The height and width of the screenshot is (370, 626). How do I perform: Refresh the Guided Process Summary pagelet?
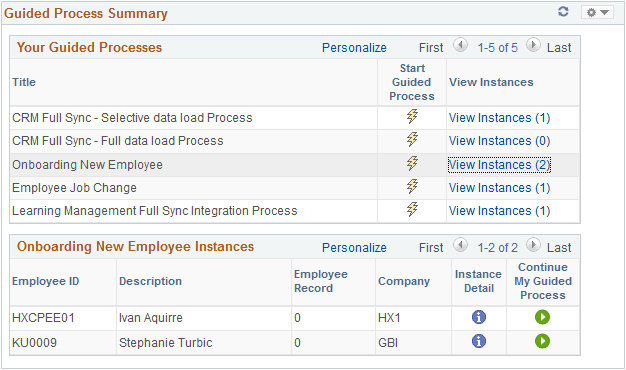tap(563, 12)
